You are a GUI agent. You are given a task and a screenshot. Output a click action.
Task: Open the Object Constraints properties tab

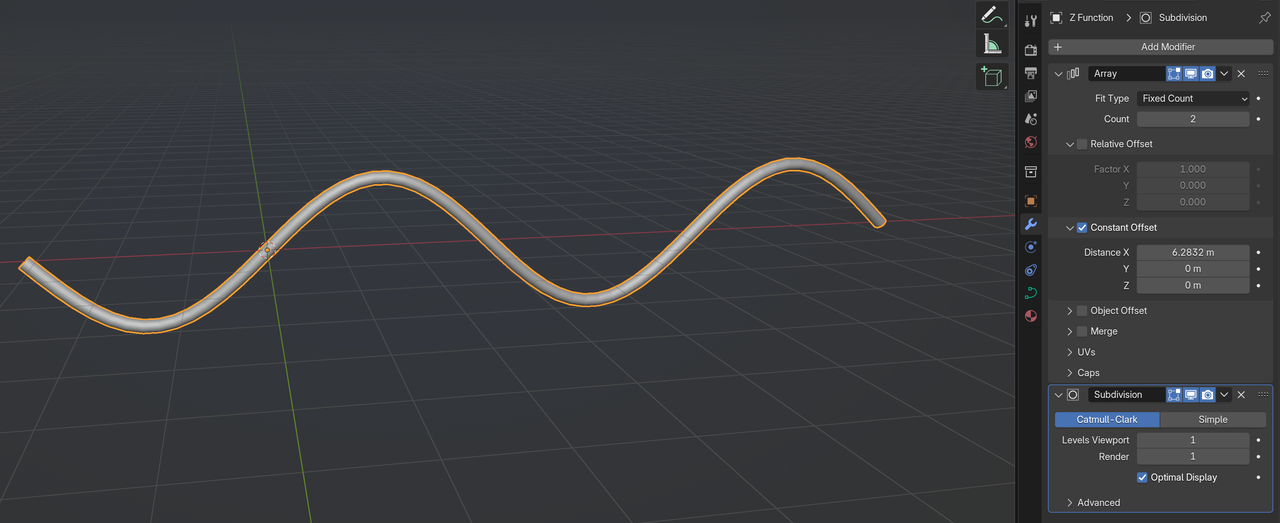pyautogui.click(x=1031, y=270)
